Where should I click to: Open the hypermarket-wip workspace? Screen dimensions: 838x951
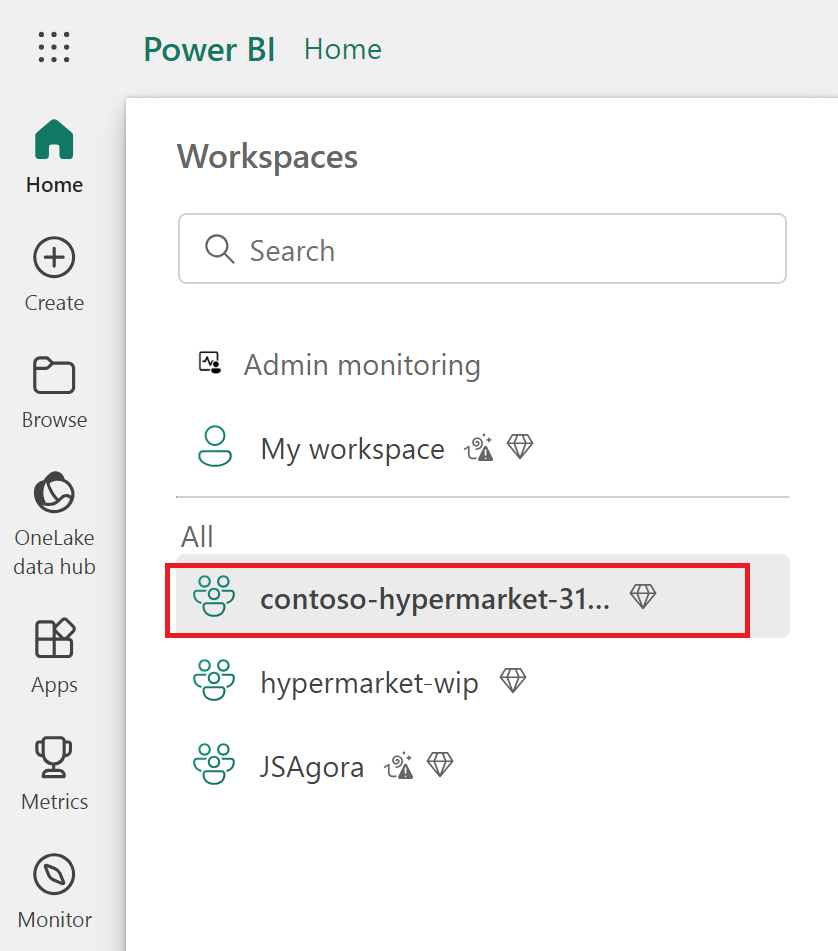(x=483, y=680)
